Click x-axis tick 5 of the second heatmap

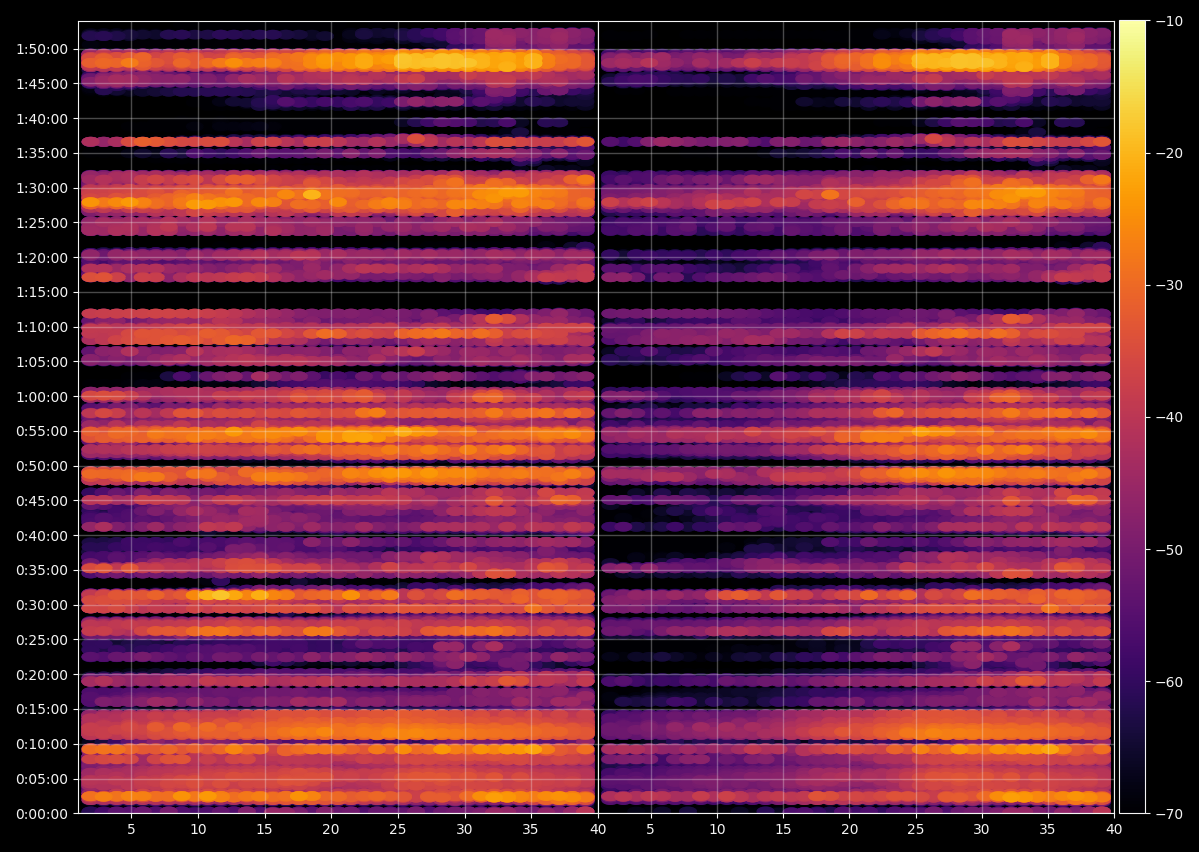tap(651, 829)
